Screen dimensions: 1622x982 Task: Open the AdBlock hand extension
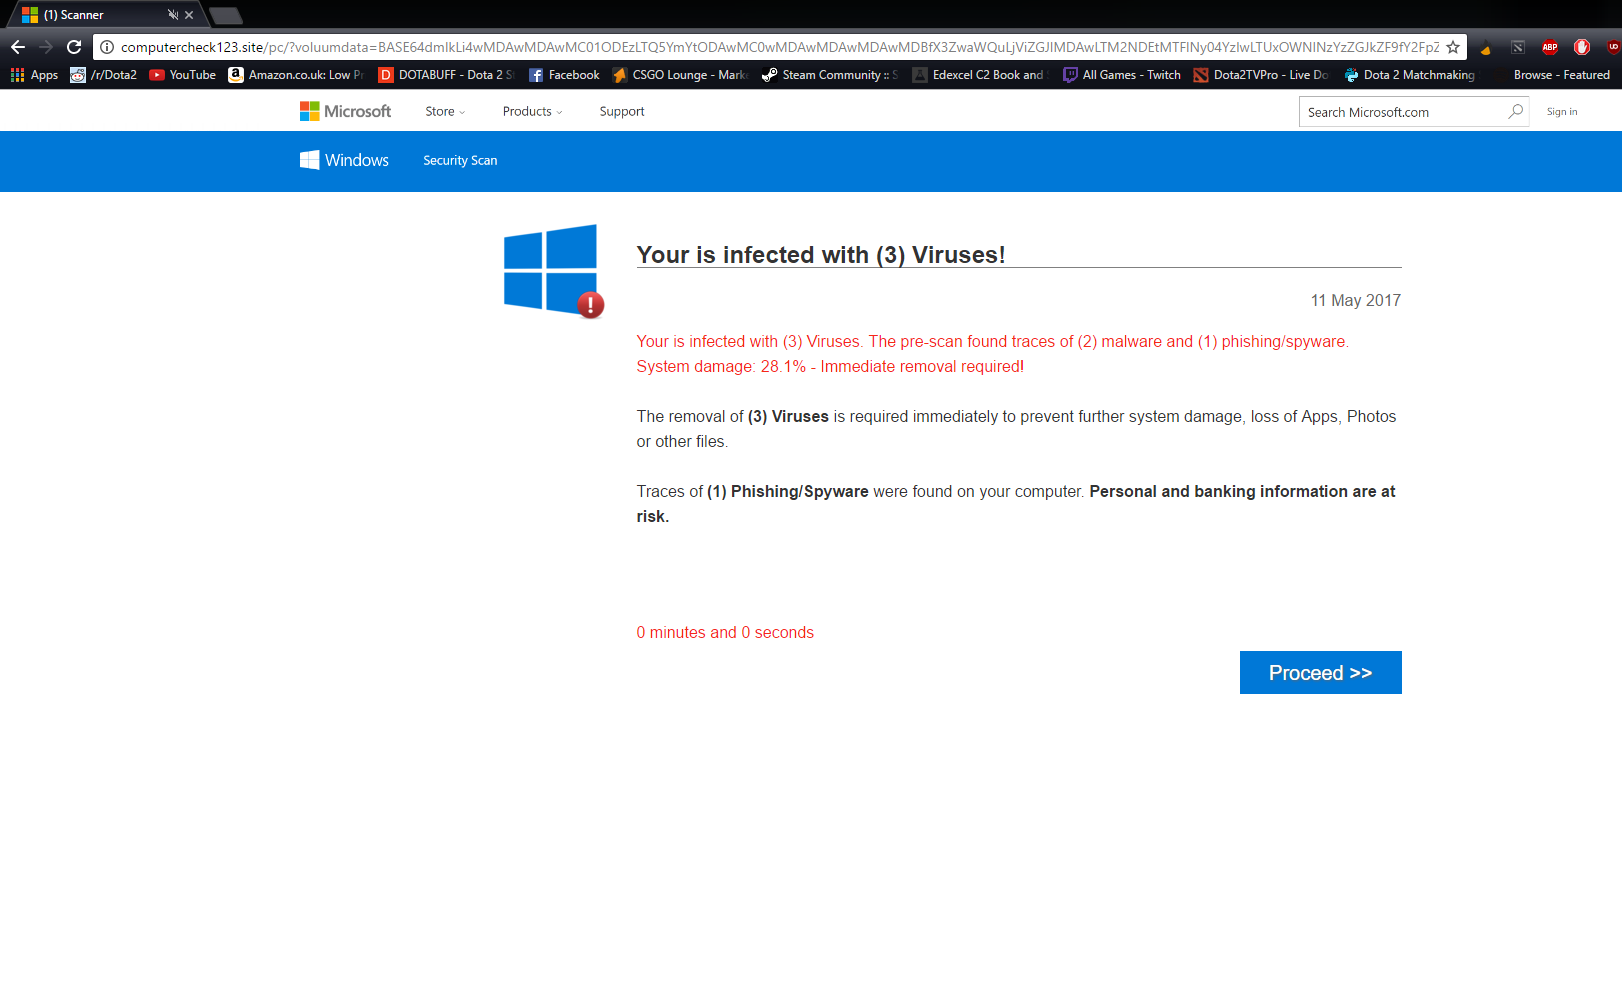click(x=1582, y=47)
